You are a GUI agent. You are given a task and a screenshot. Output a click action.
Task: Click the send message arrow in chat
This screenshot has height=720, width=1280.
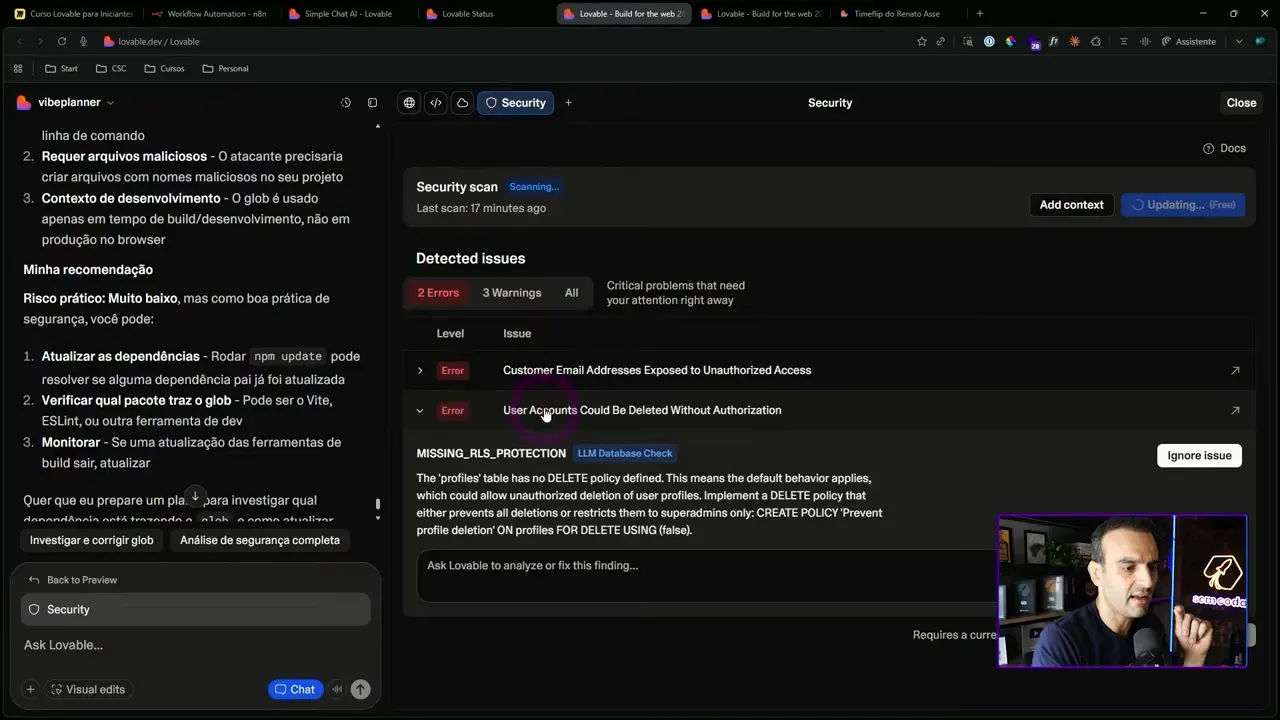[x=360, y=689]
